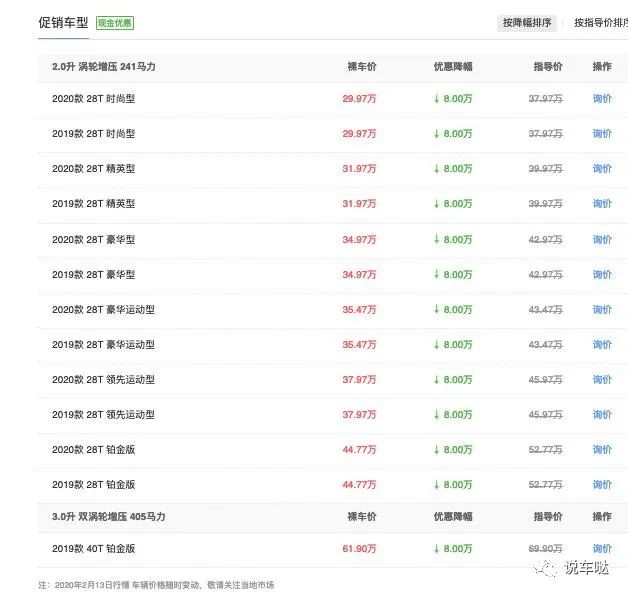Click 询价 for 2019款 28T 豪华型
The width and height of the screenshot is (628, 594).
click(x=602, y=274)
